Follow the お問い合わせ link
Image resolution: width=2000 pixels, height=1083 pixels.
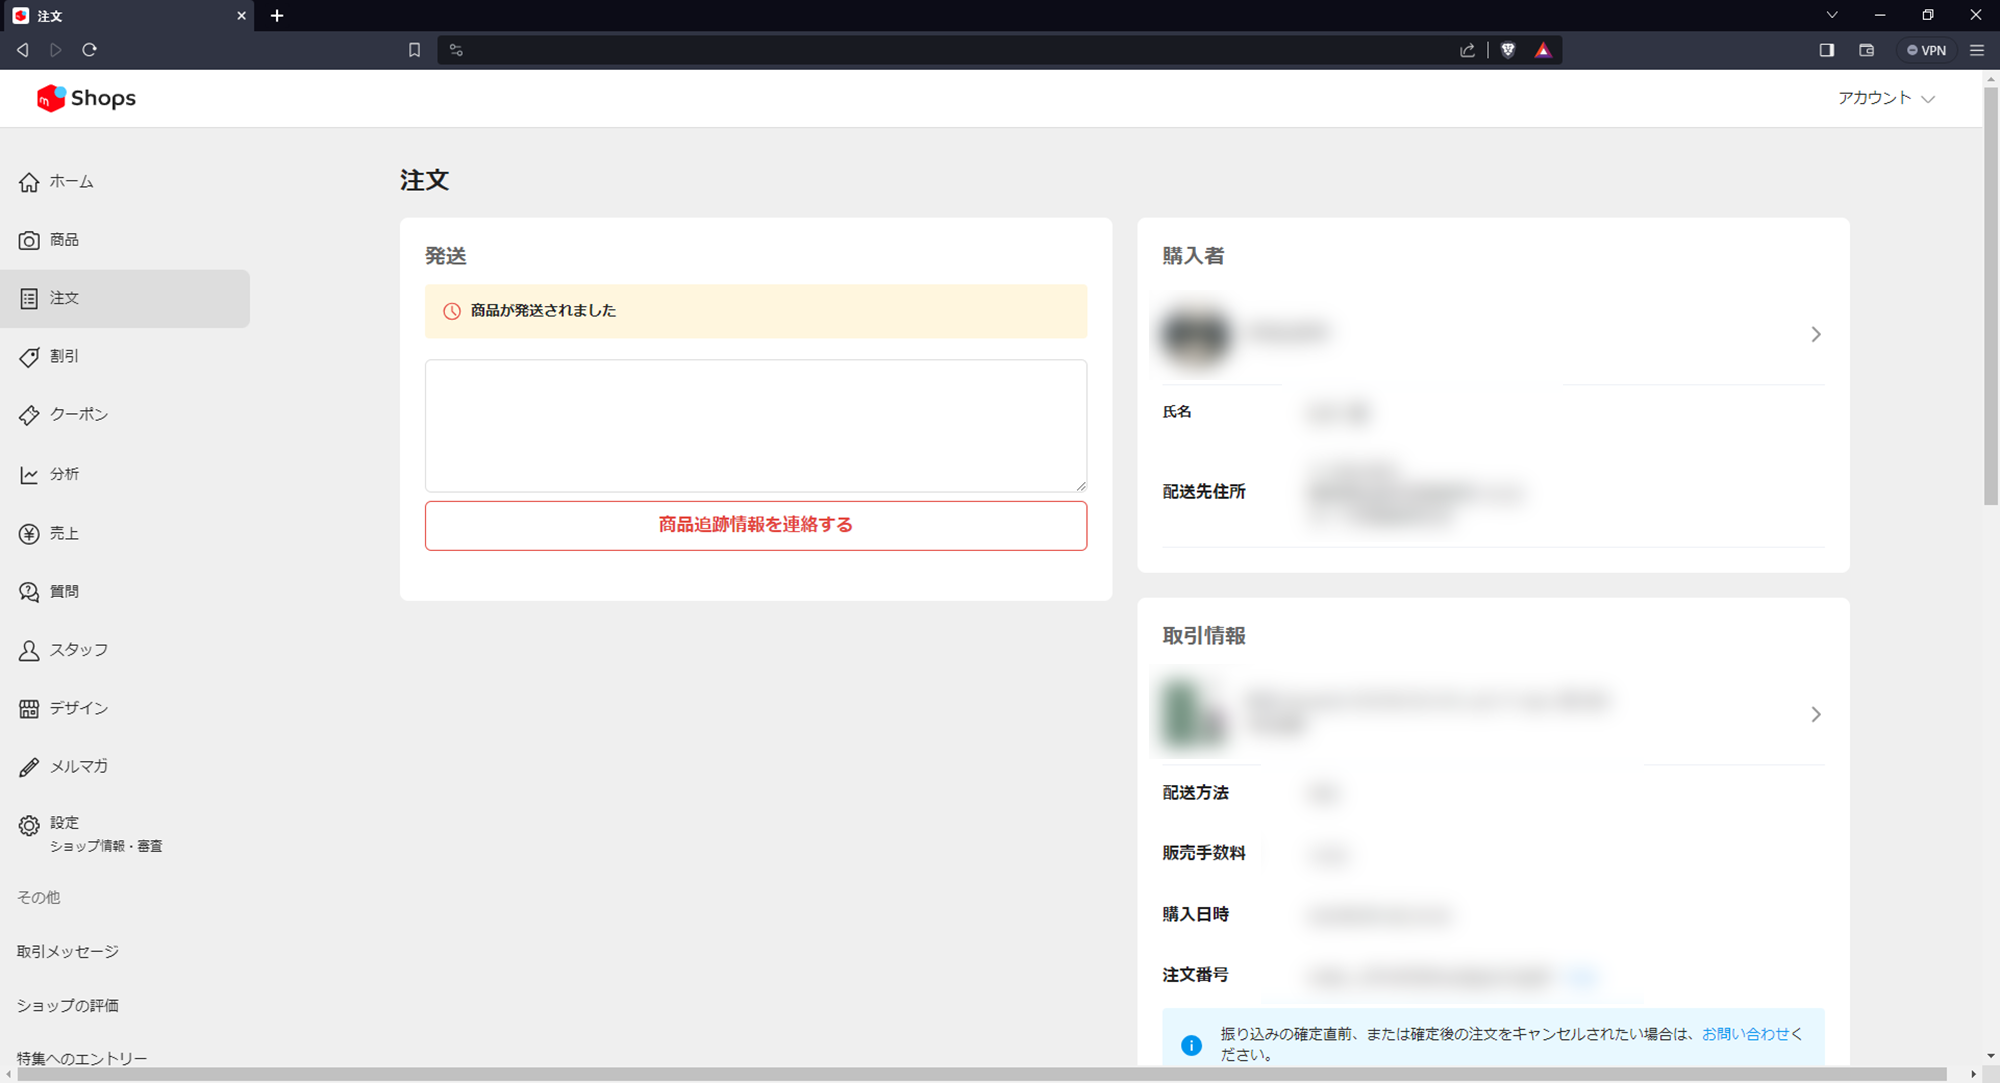1745,1034
